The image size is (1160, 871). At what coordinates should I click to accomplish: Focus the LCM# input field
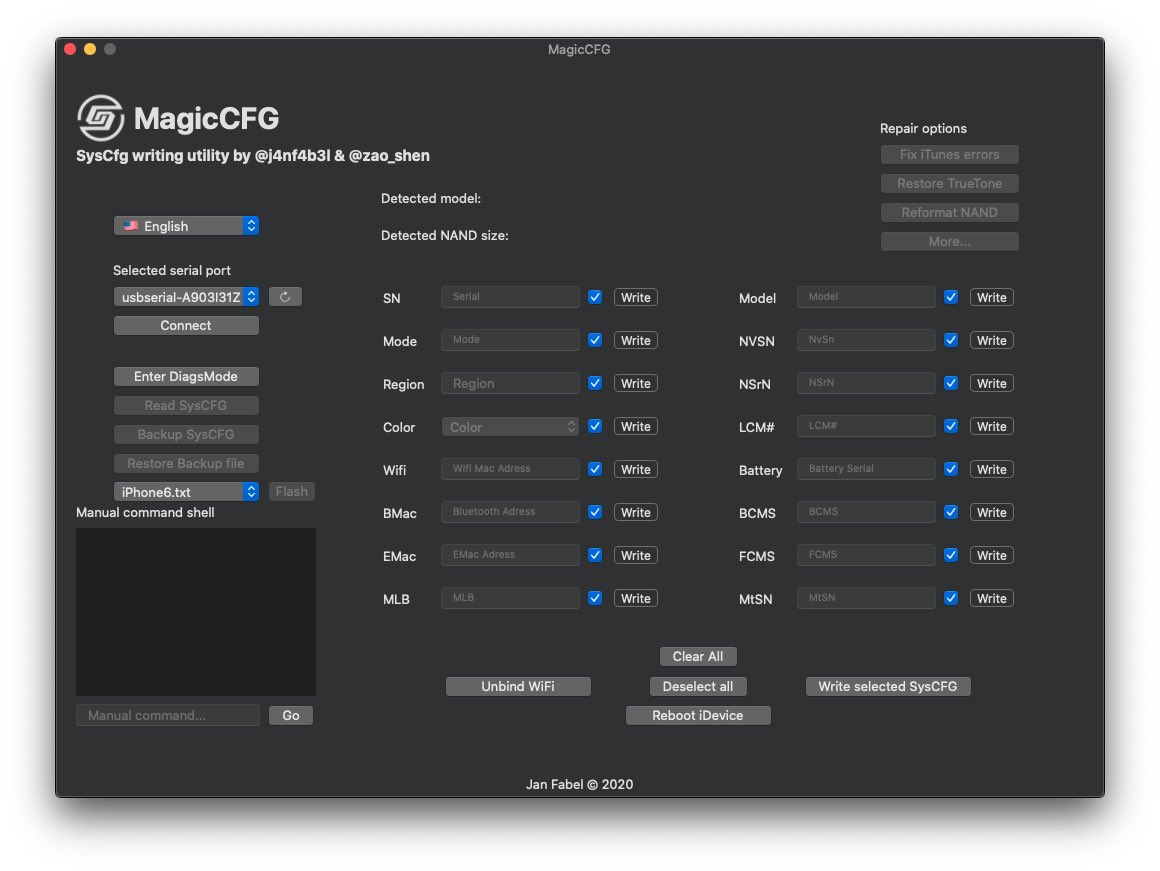(x=866, y=426)
